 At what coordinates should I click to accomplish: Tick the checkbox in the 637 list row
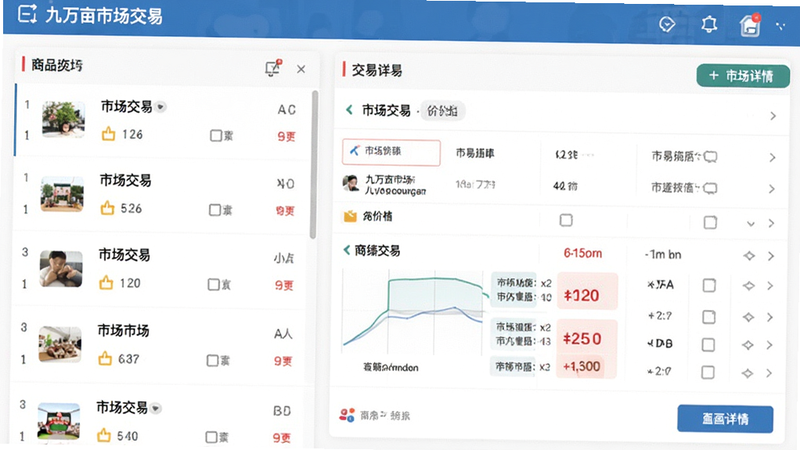212,360
